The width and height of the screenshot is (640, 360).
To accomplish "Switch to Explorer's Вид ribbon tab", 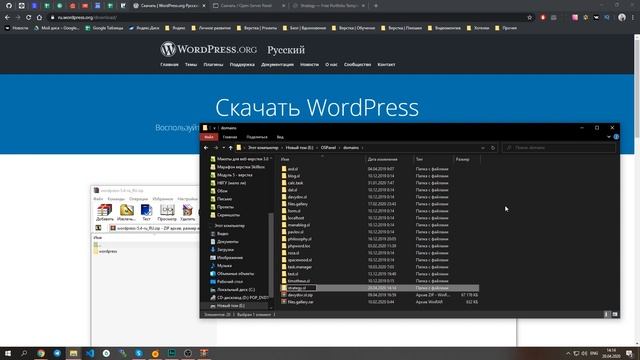I will point(280,137).
